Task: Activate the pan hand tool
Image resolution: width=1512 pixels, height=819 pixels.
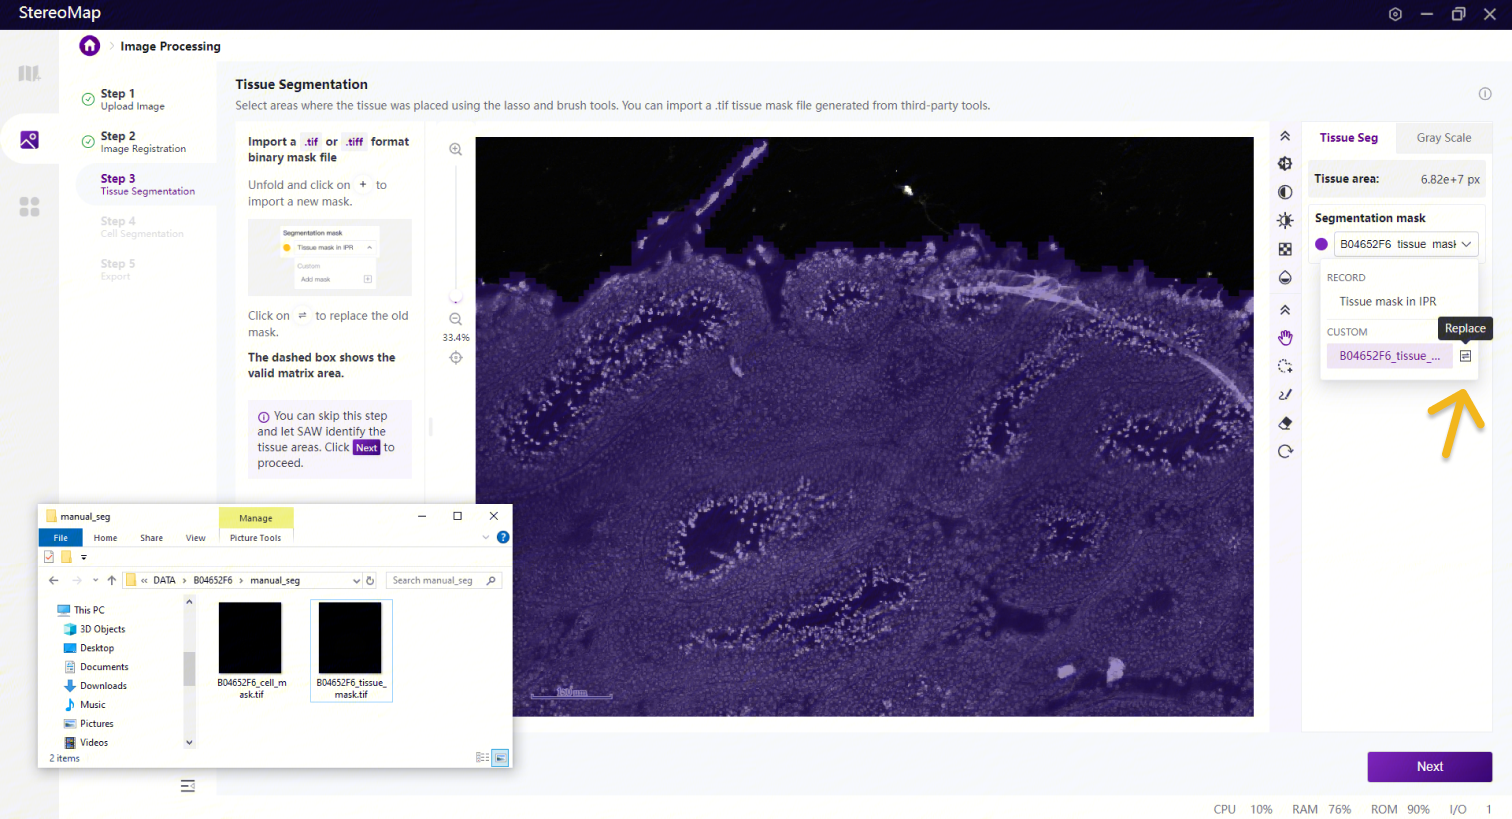Action: (x=1285, y=338)
